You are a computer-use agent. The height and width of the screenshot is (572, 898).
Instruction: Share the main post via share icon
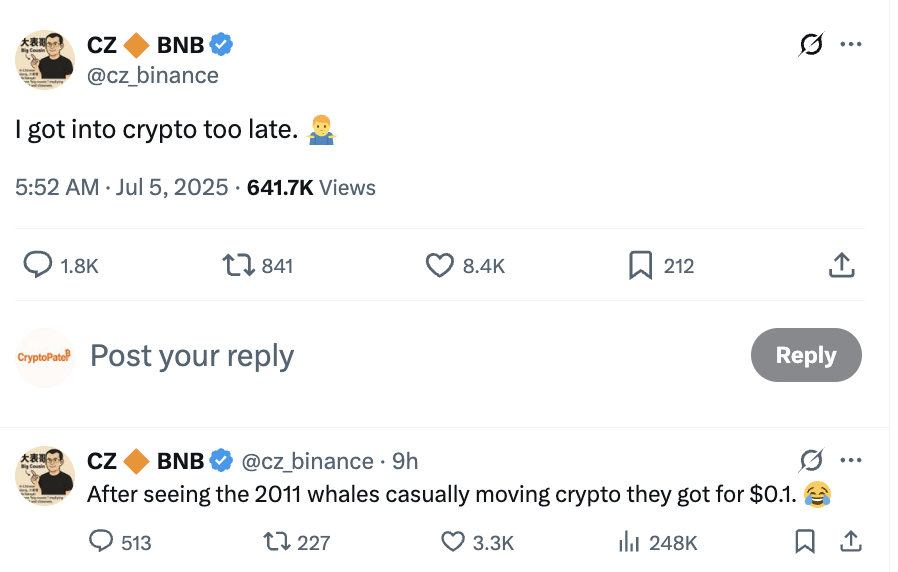[x=841, y=266]
